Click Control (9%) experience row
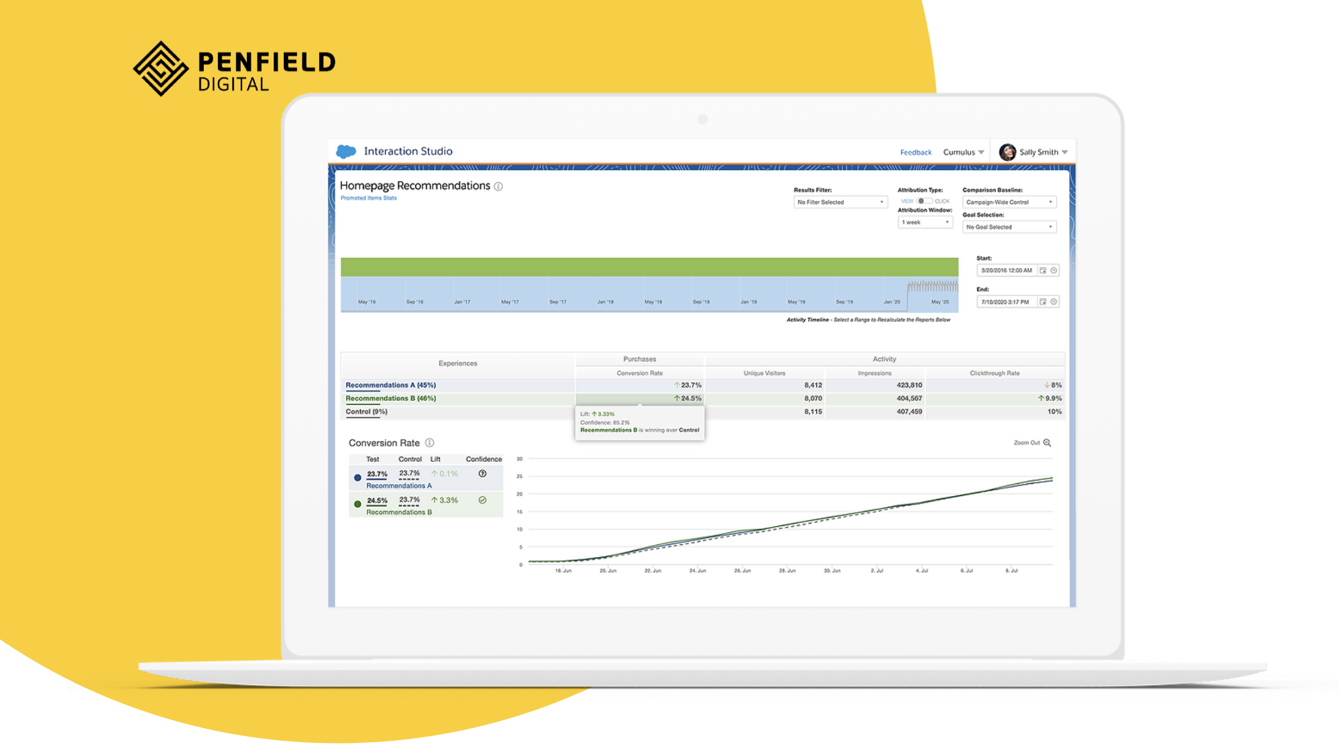This screenshot has width=1344, height=756. (x=702, y=412)
